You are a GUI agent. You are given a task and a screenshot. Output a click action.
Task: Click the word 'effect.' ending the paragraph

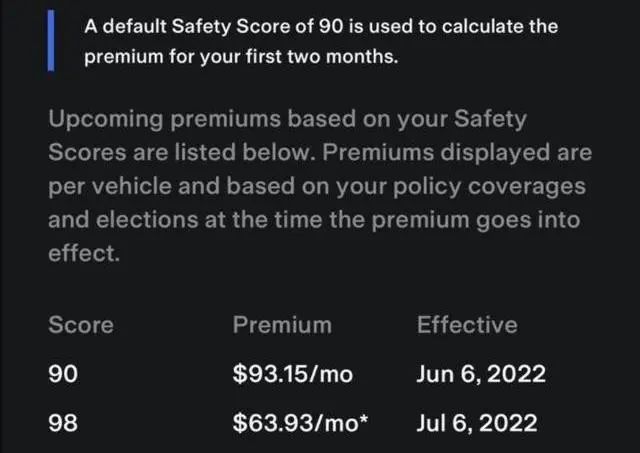(x=84, y=253)
